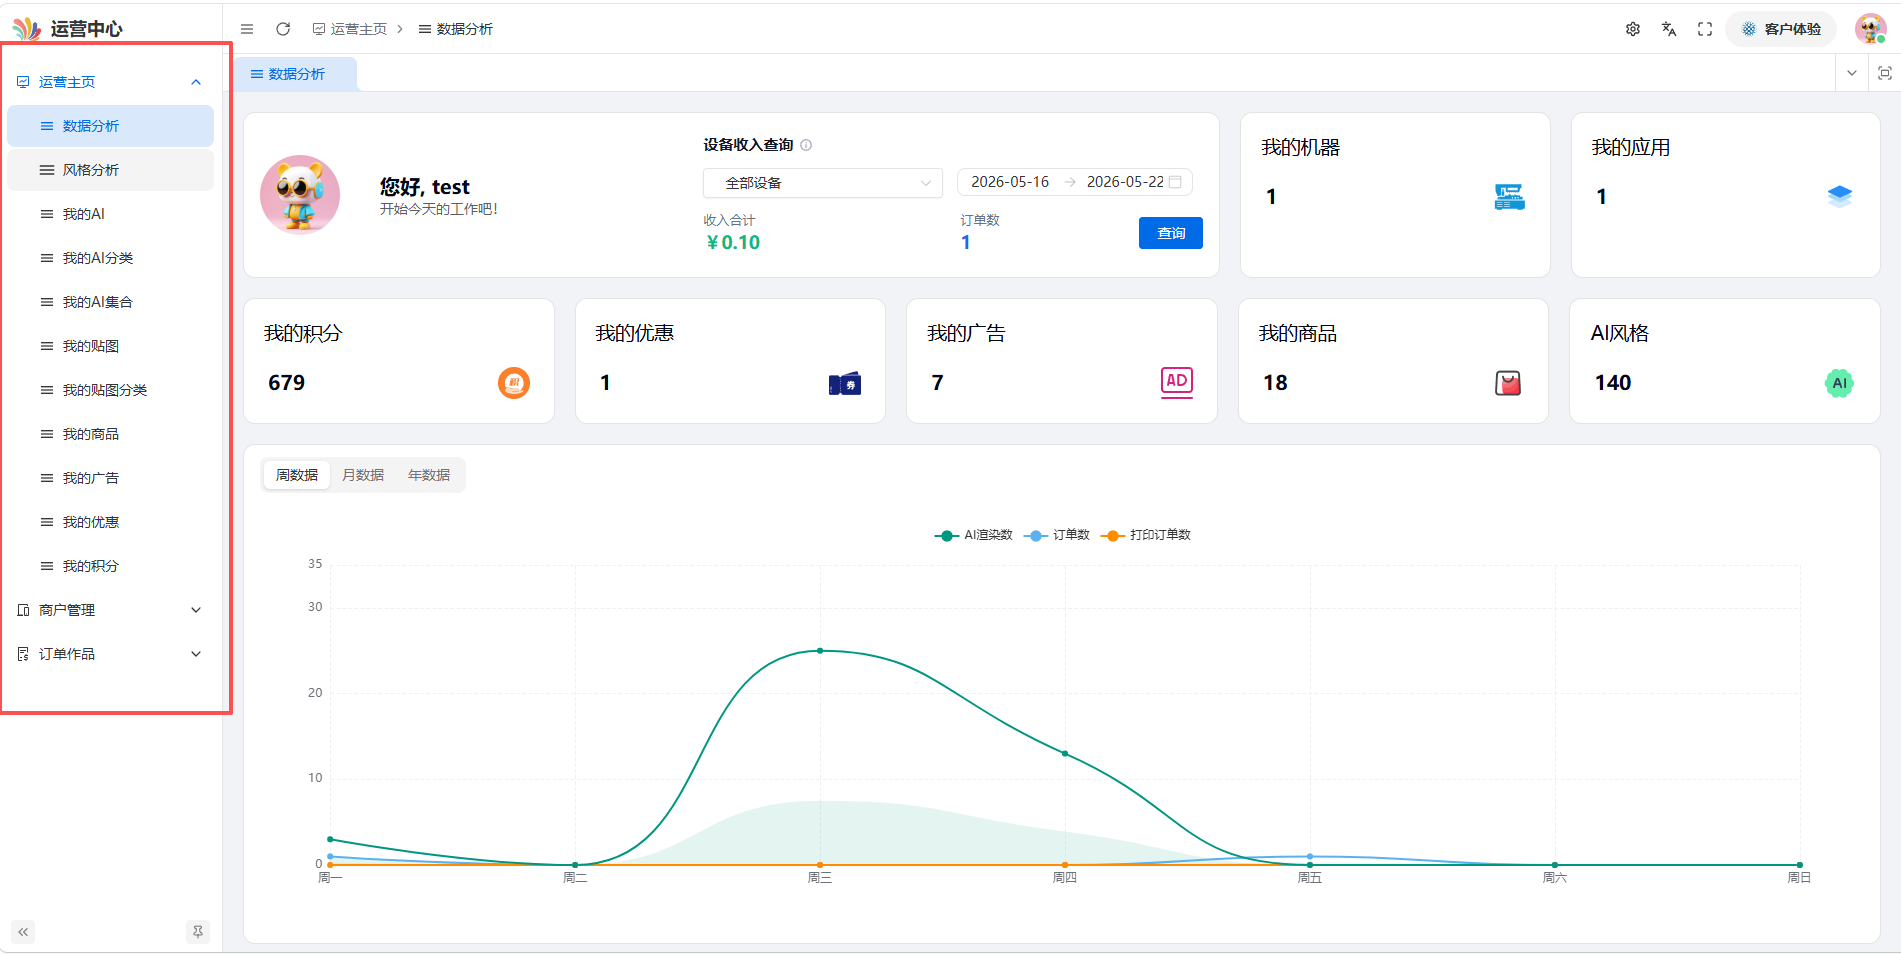This screenshot has height=955, width=1901.
Task: Click the 查询 button
Action: click(1171, 233)
